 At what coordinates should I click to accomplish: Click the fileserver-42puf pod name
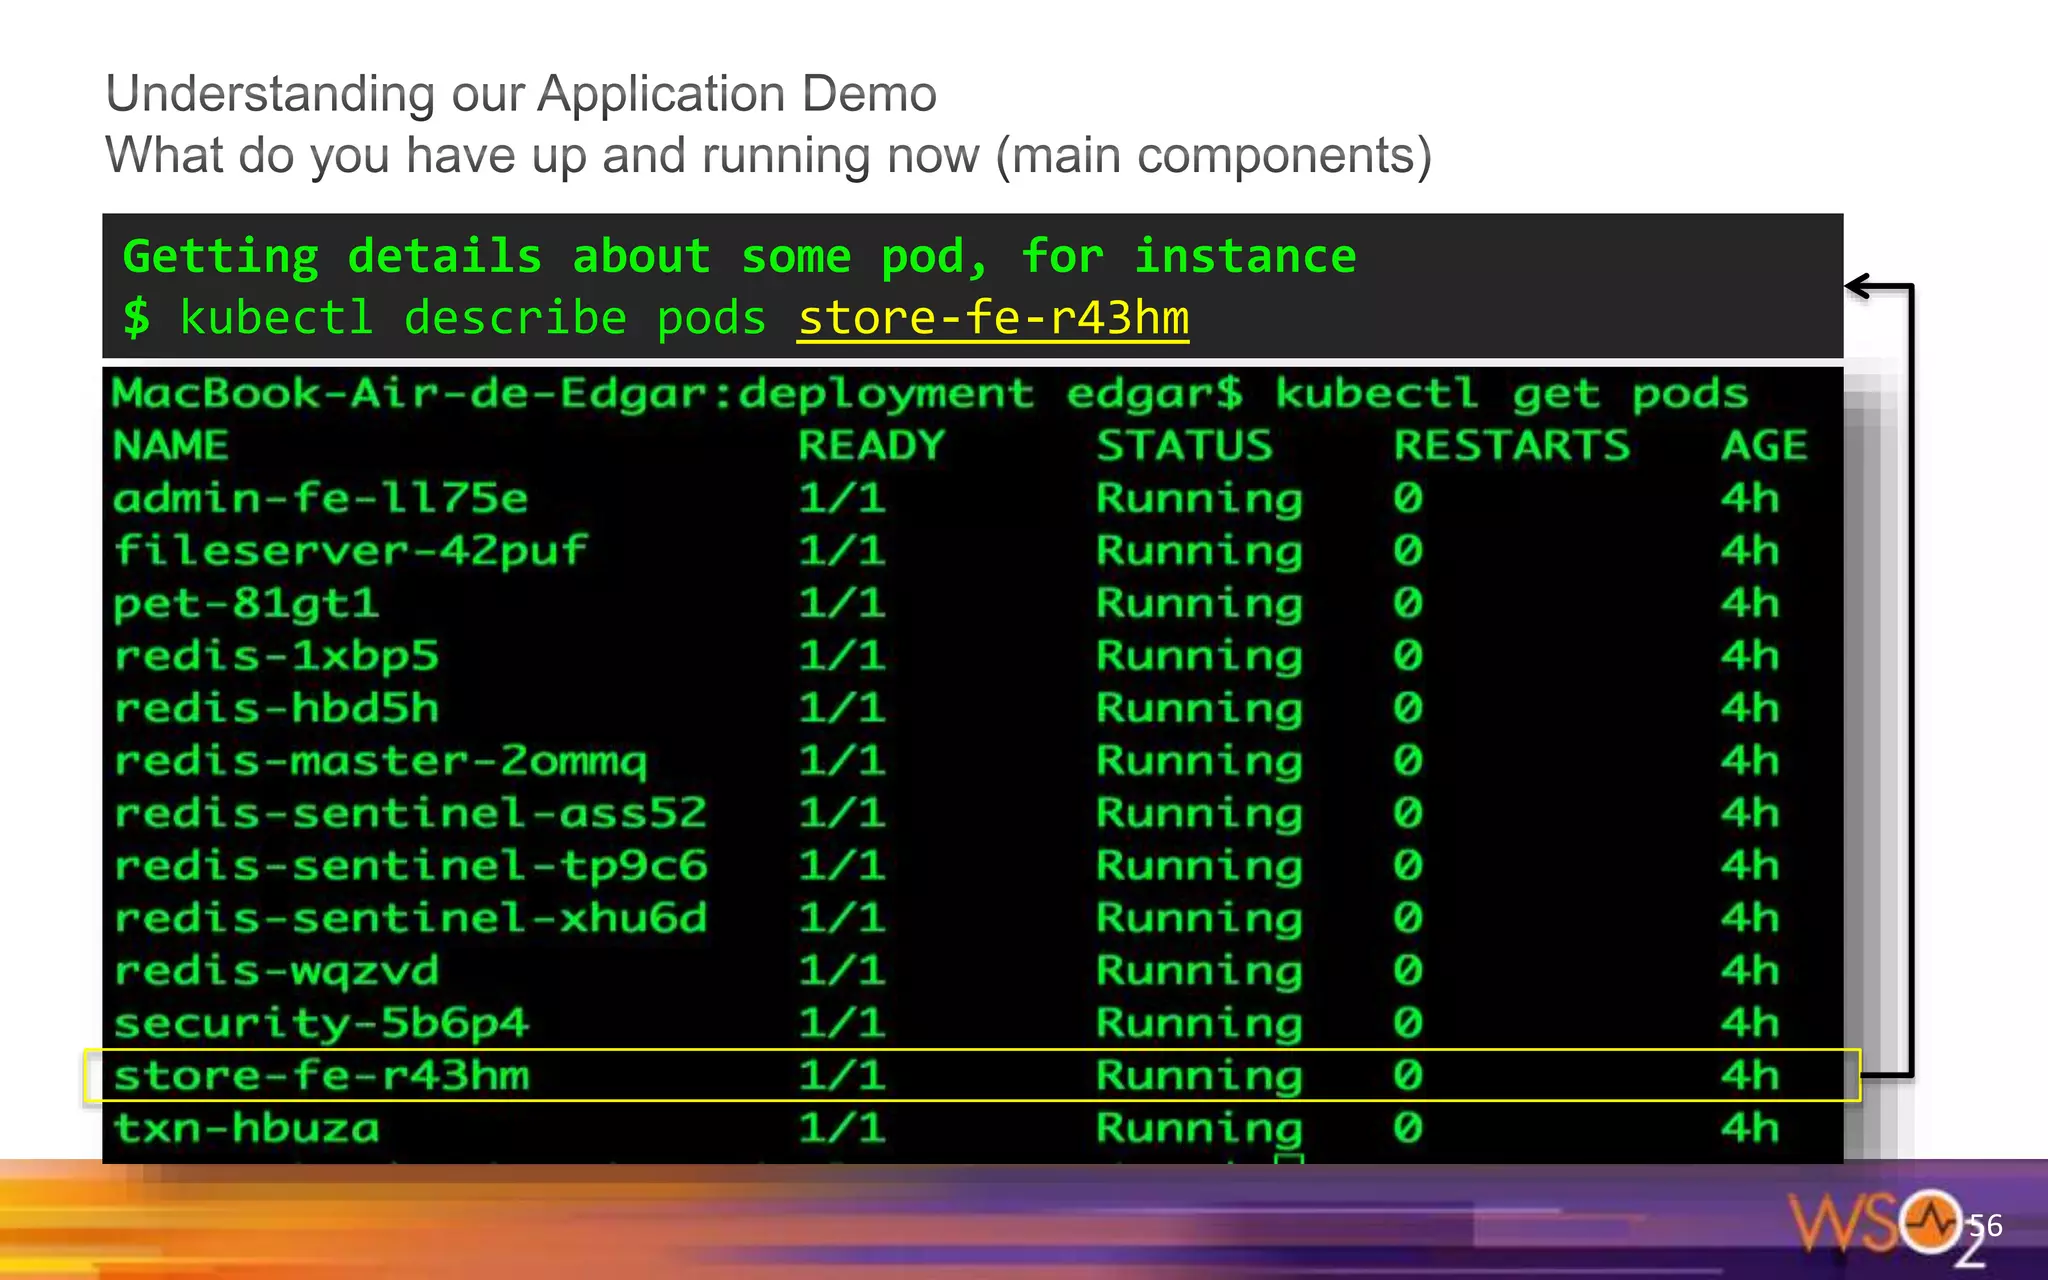[x=350, y=551]
